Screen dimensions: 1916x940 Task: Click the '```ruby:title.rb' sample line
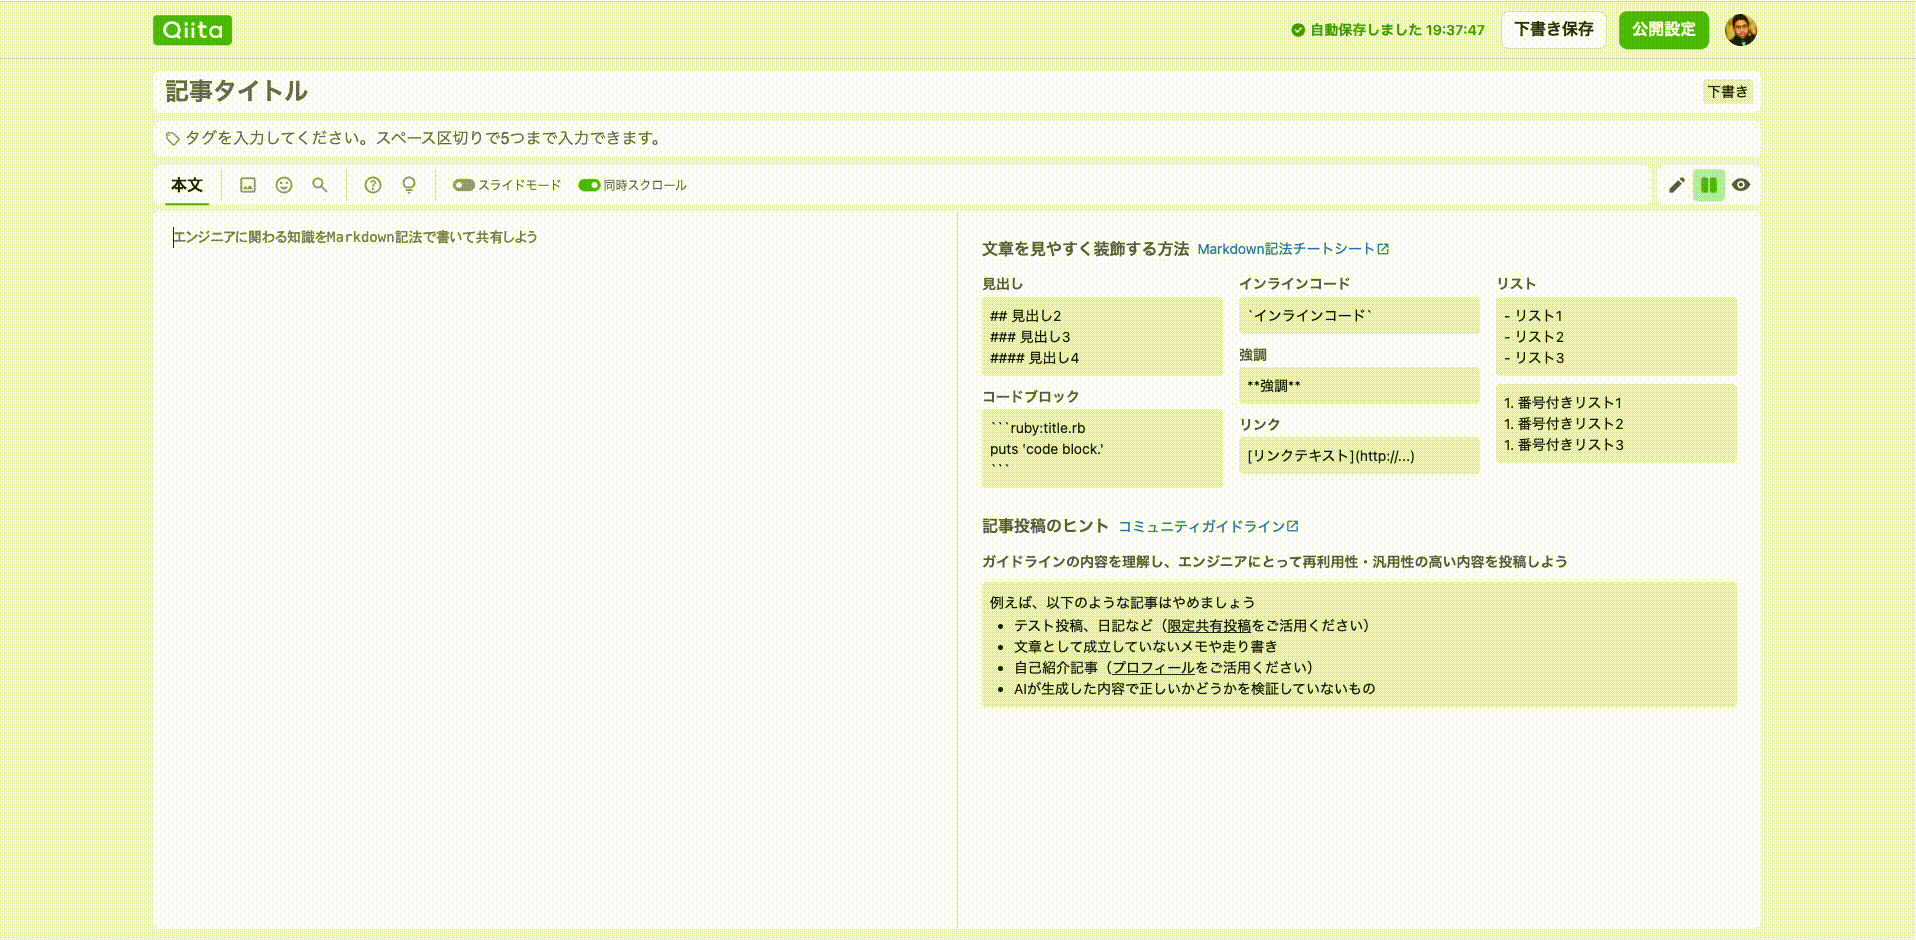1038,428
